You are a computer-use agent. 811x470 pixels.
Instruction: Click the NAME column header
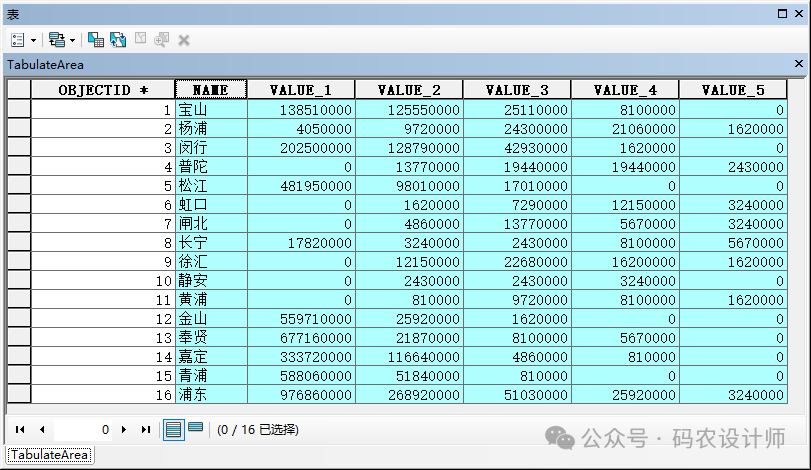pos(211,90)
